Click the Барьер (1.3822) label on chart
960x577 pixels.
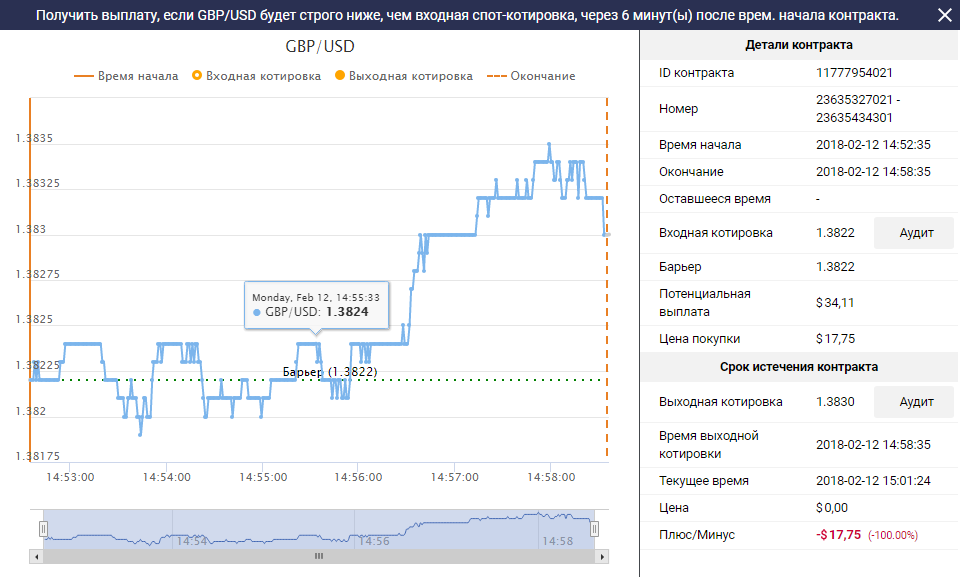pyautogui.click(x=330, y=372)
